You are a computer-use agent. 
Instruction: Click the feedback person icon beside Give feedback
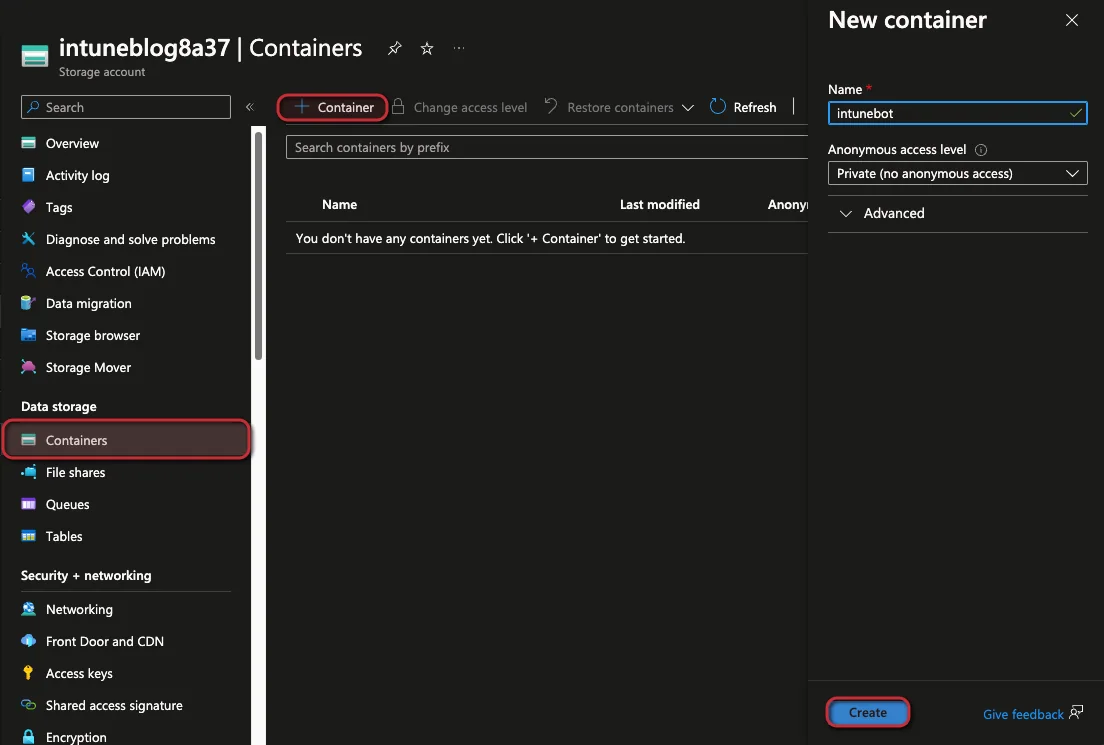coord(1076,713)
